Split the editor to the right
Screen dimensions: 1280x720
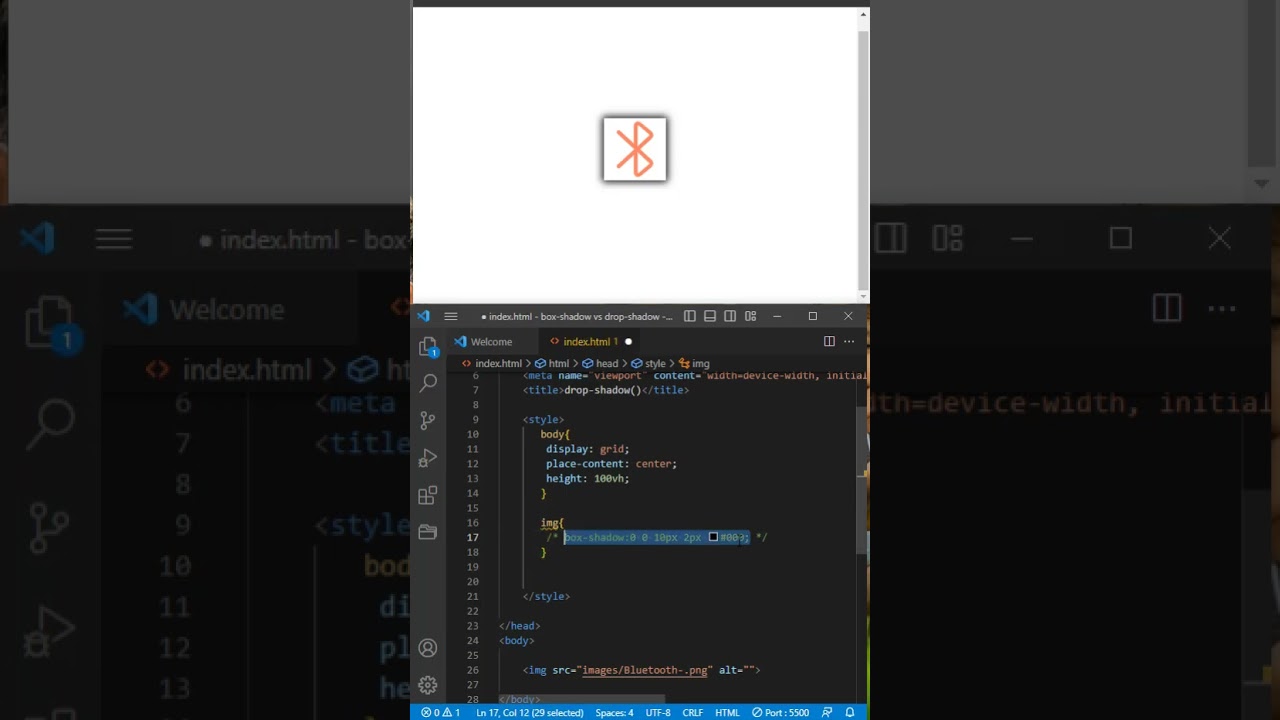[x=829, y=341]
